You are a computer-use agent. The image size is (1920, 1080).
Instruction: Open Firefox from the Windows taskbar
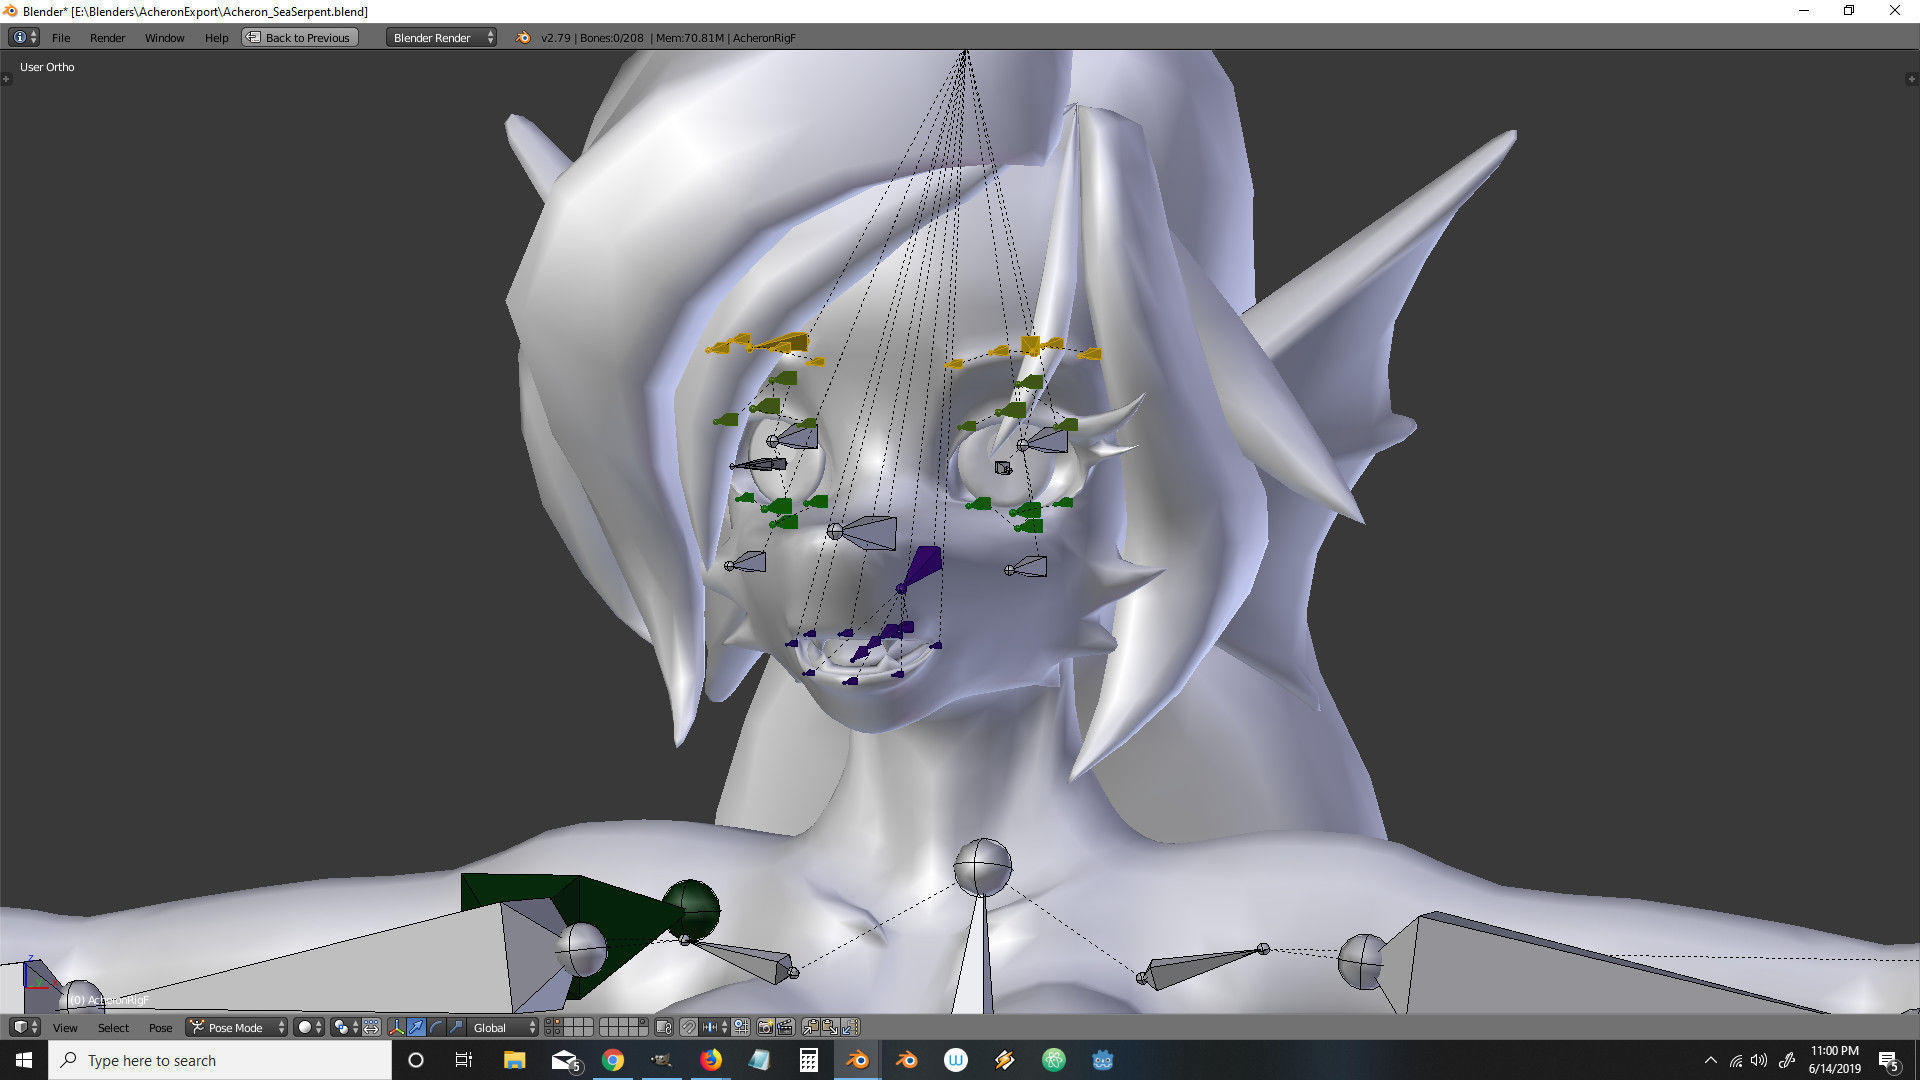click(710, 1060)
